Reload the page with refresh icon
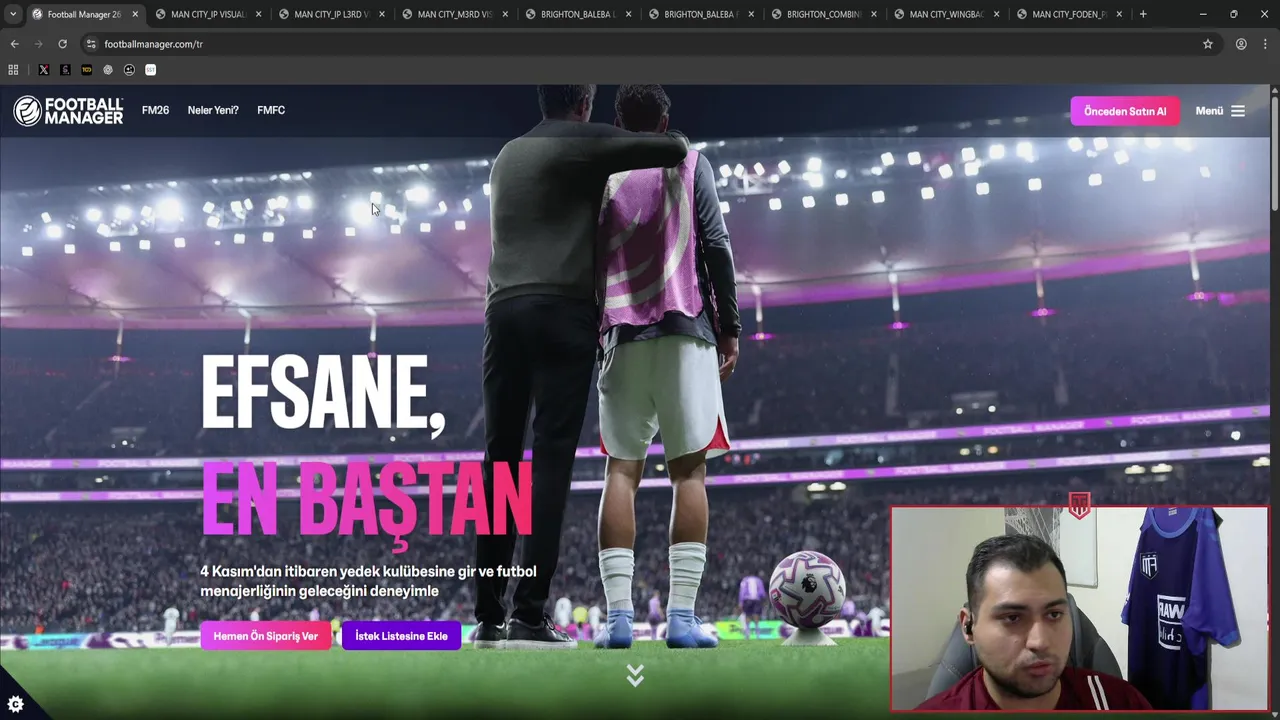This screenshot has height=720, width=1280. pos(62,44)
